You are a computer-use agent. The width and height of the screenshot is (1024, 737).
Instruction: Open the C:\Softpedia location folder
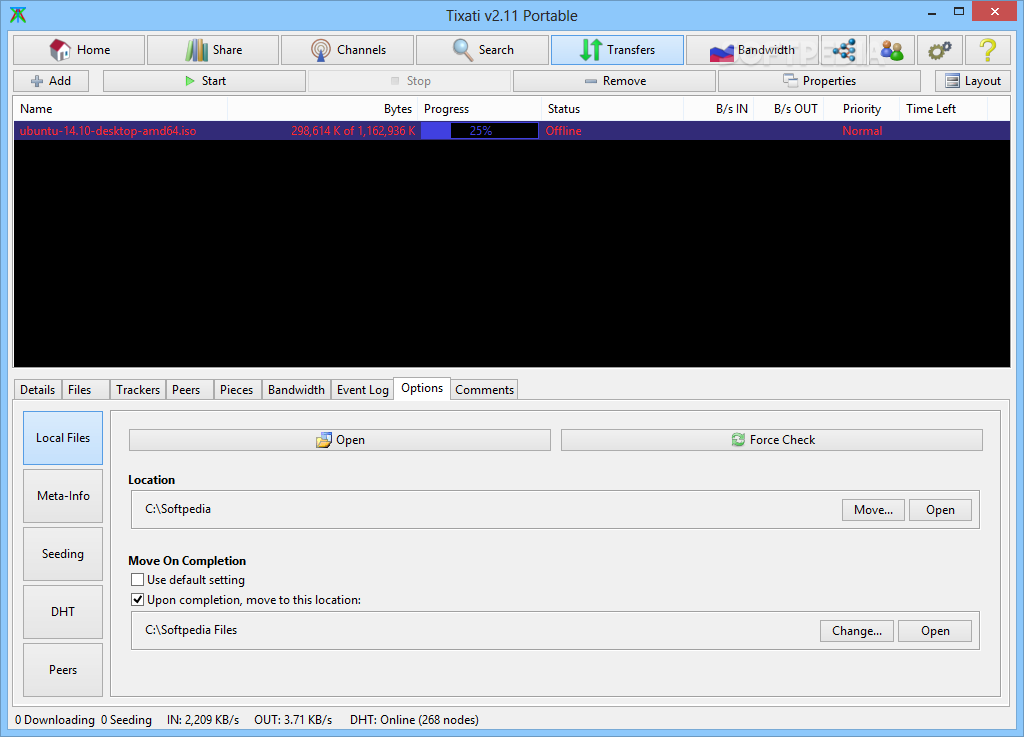pyautogui.click(x=940, y=510)
